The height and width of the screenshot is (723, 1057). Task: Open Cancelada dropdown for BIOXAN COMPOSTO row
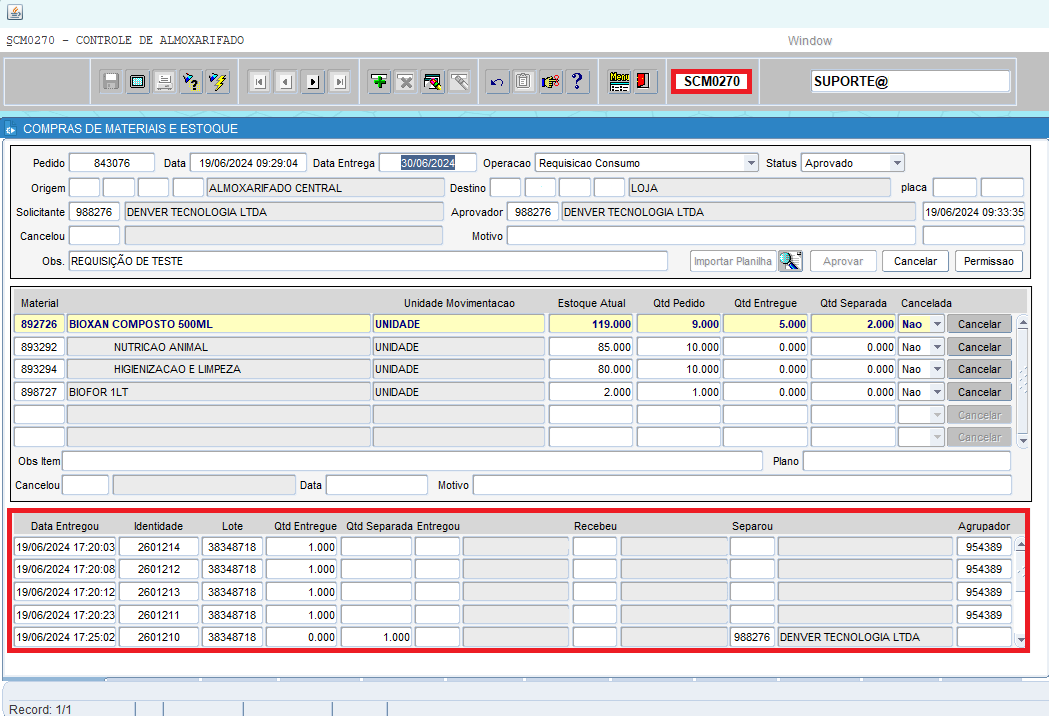pyautogui.click(x=936, y=324)
